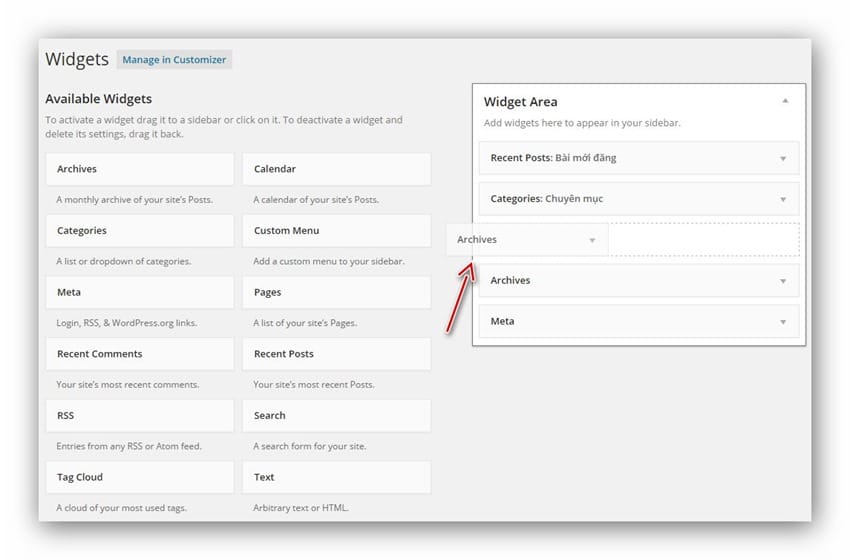Expand the Recent Posts: Bài mới đăng widget
This screenshot has width=850, height=560.
coord(639,158)
